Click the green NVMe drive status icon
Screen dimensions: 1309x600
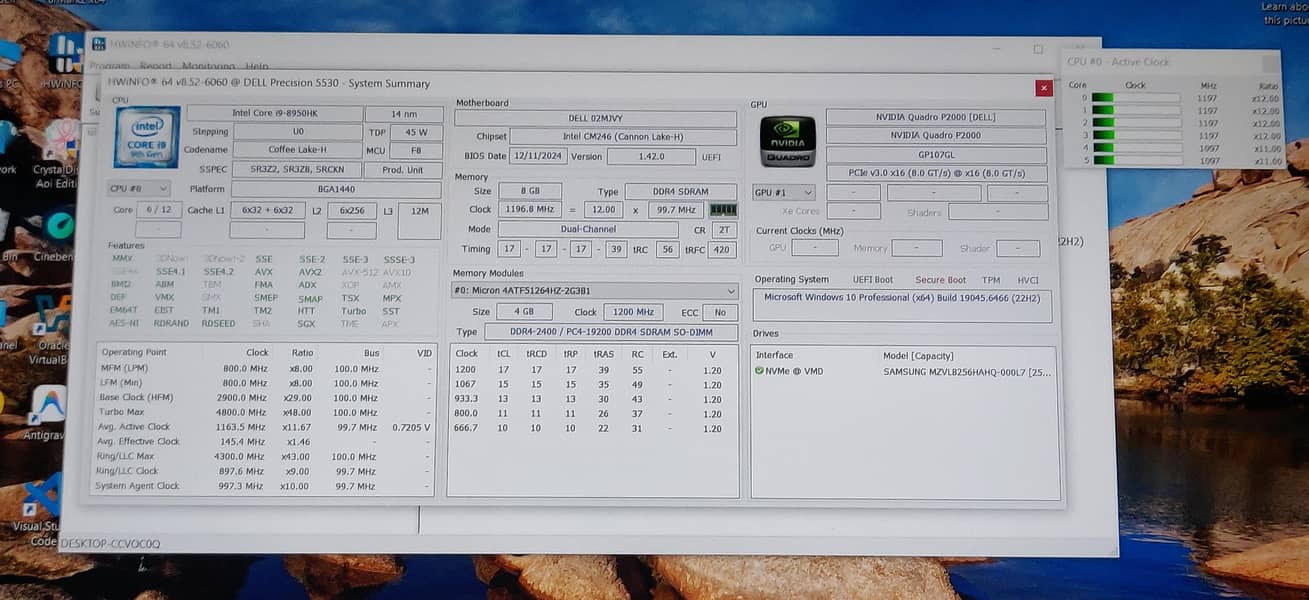pyautogui.click(x=760, y=371)
